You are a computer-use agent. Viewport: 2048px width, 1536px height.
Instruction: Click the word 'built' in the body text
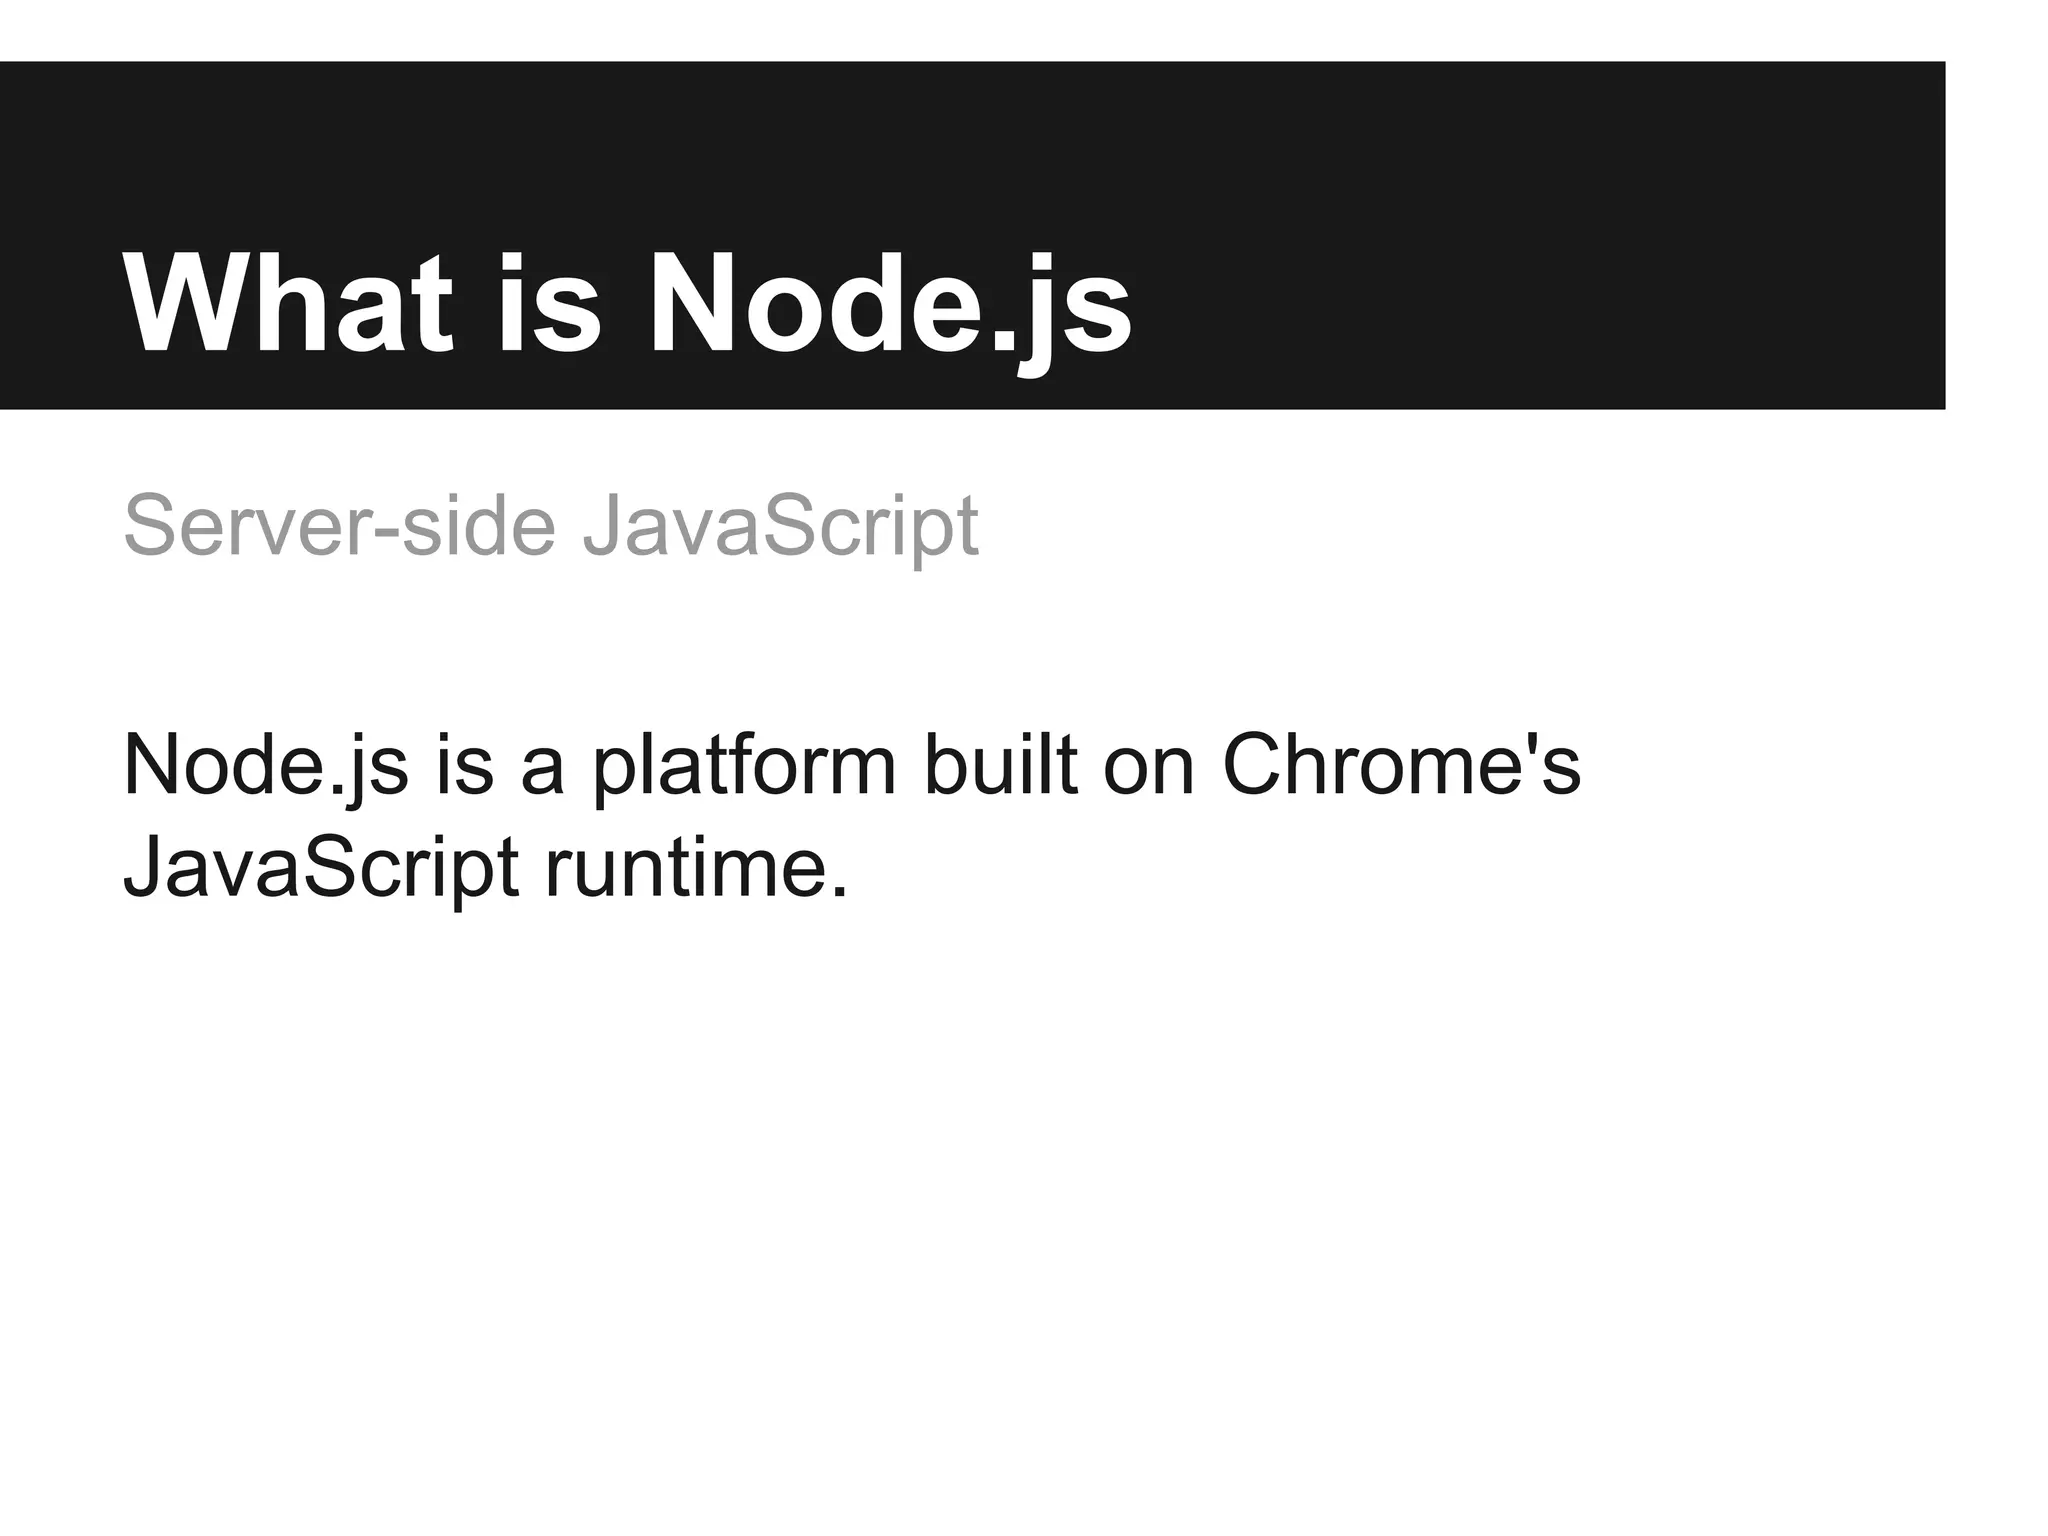click(1001, 767)
